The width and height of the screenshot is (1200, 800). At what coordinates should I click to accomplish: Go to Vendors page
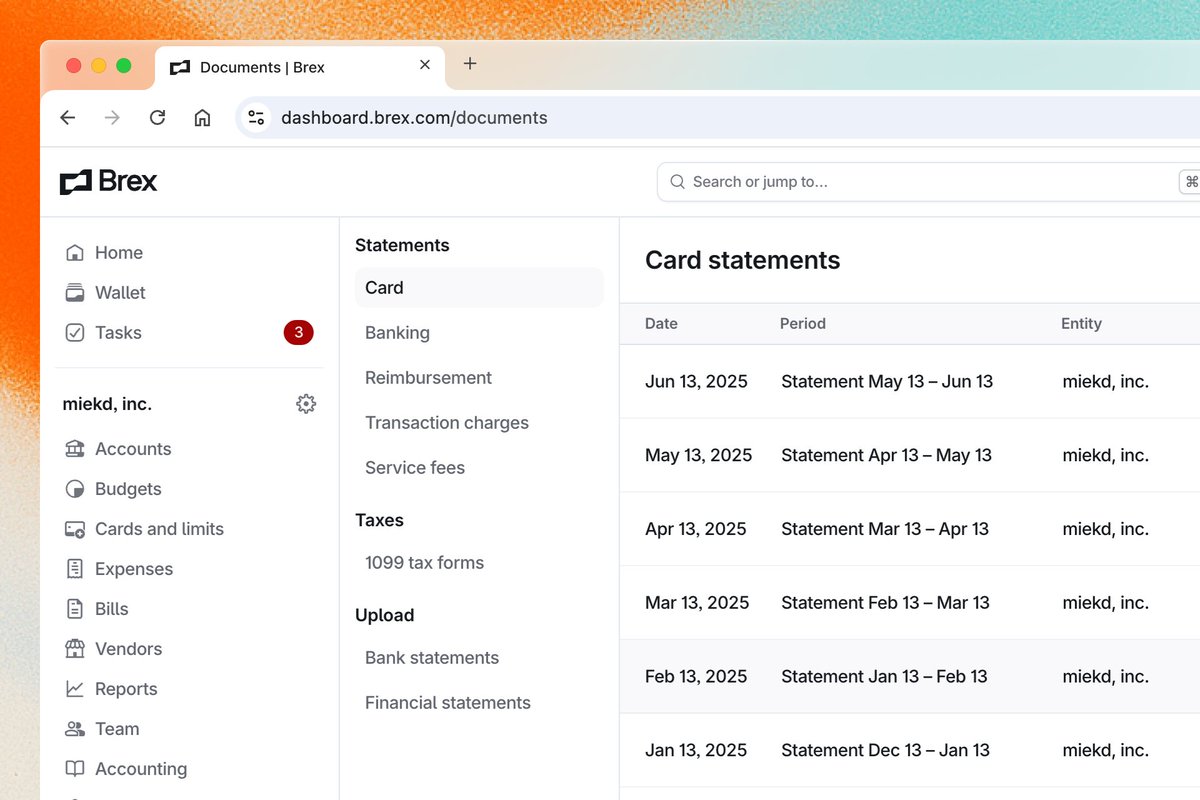[x=128, y=649]
